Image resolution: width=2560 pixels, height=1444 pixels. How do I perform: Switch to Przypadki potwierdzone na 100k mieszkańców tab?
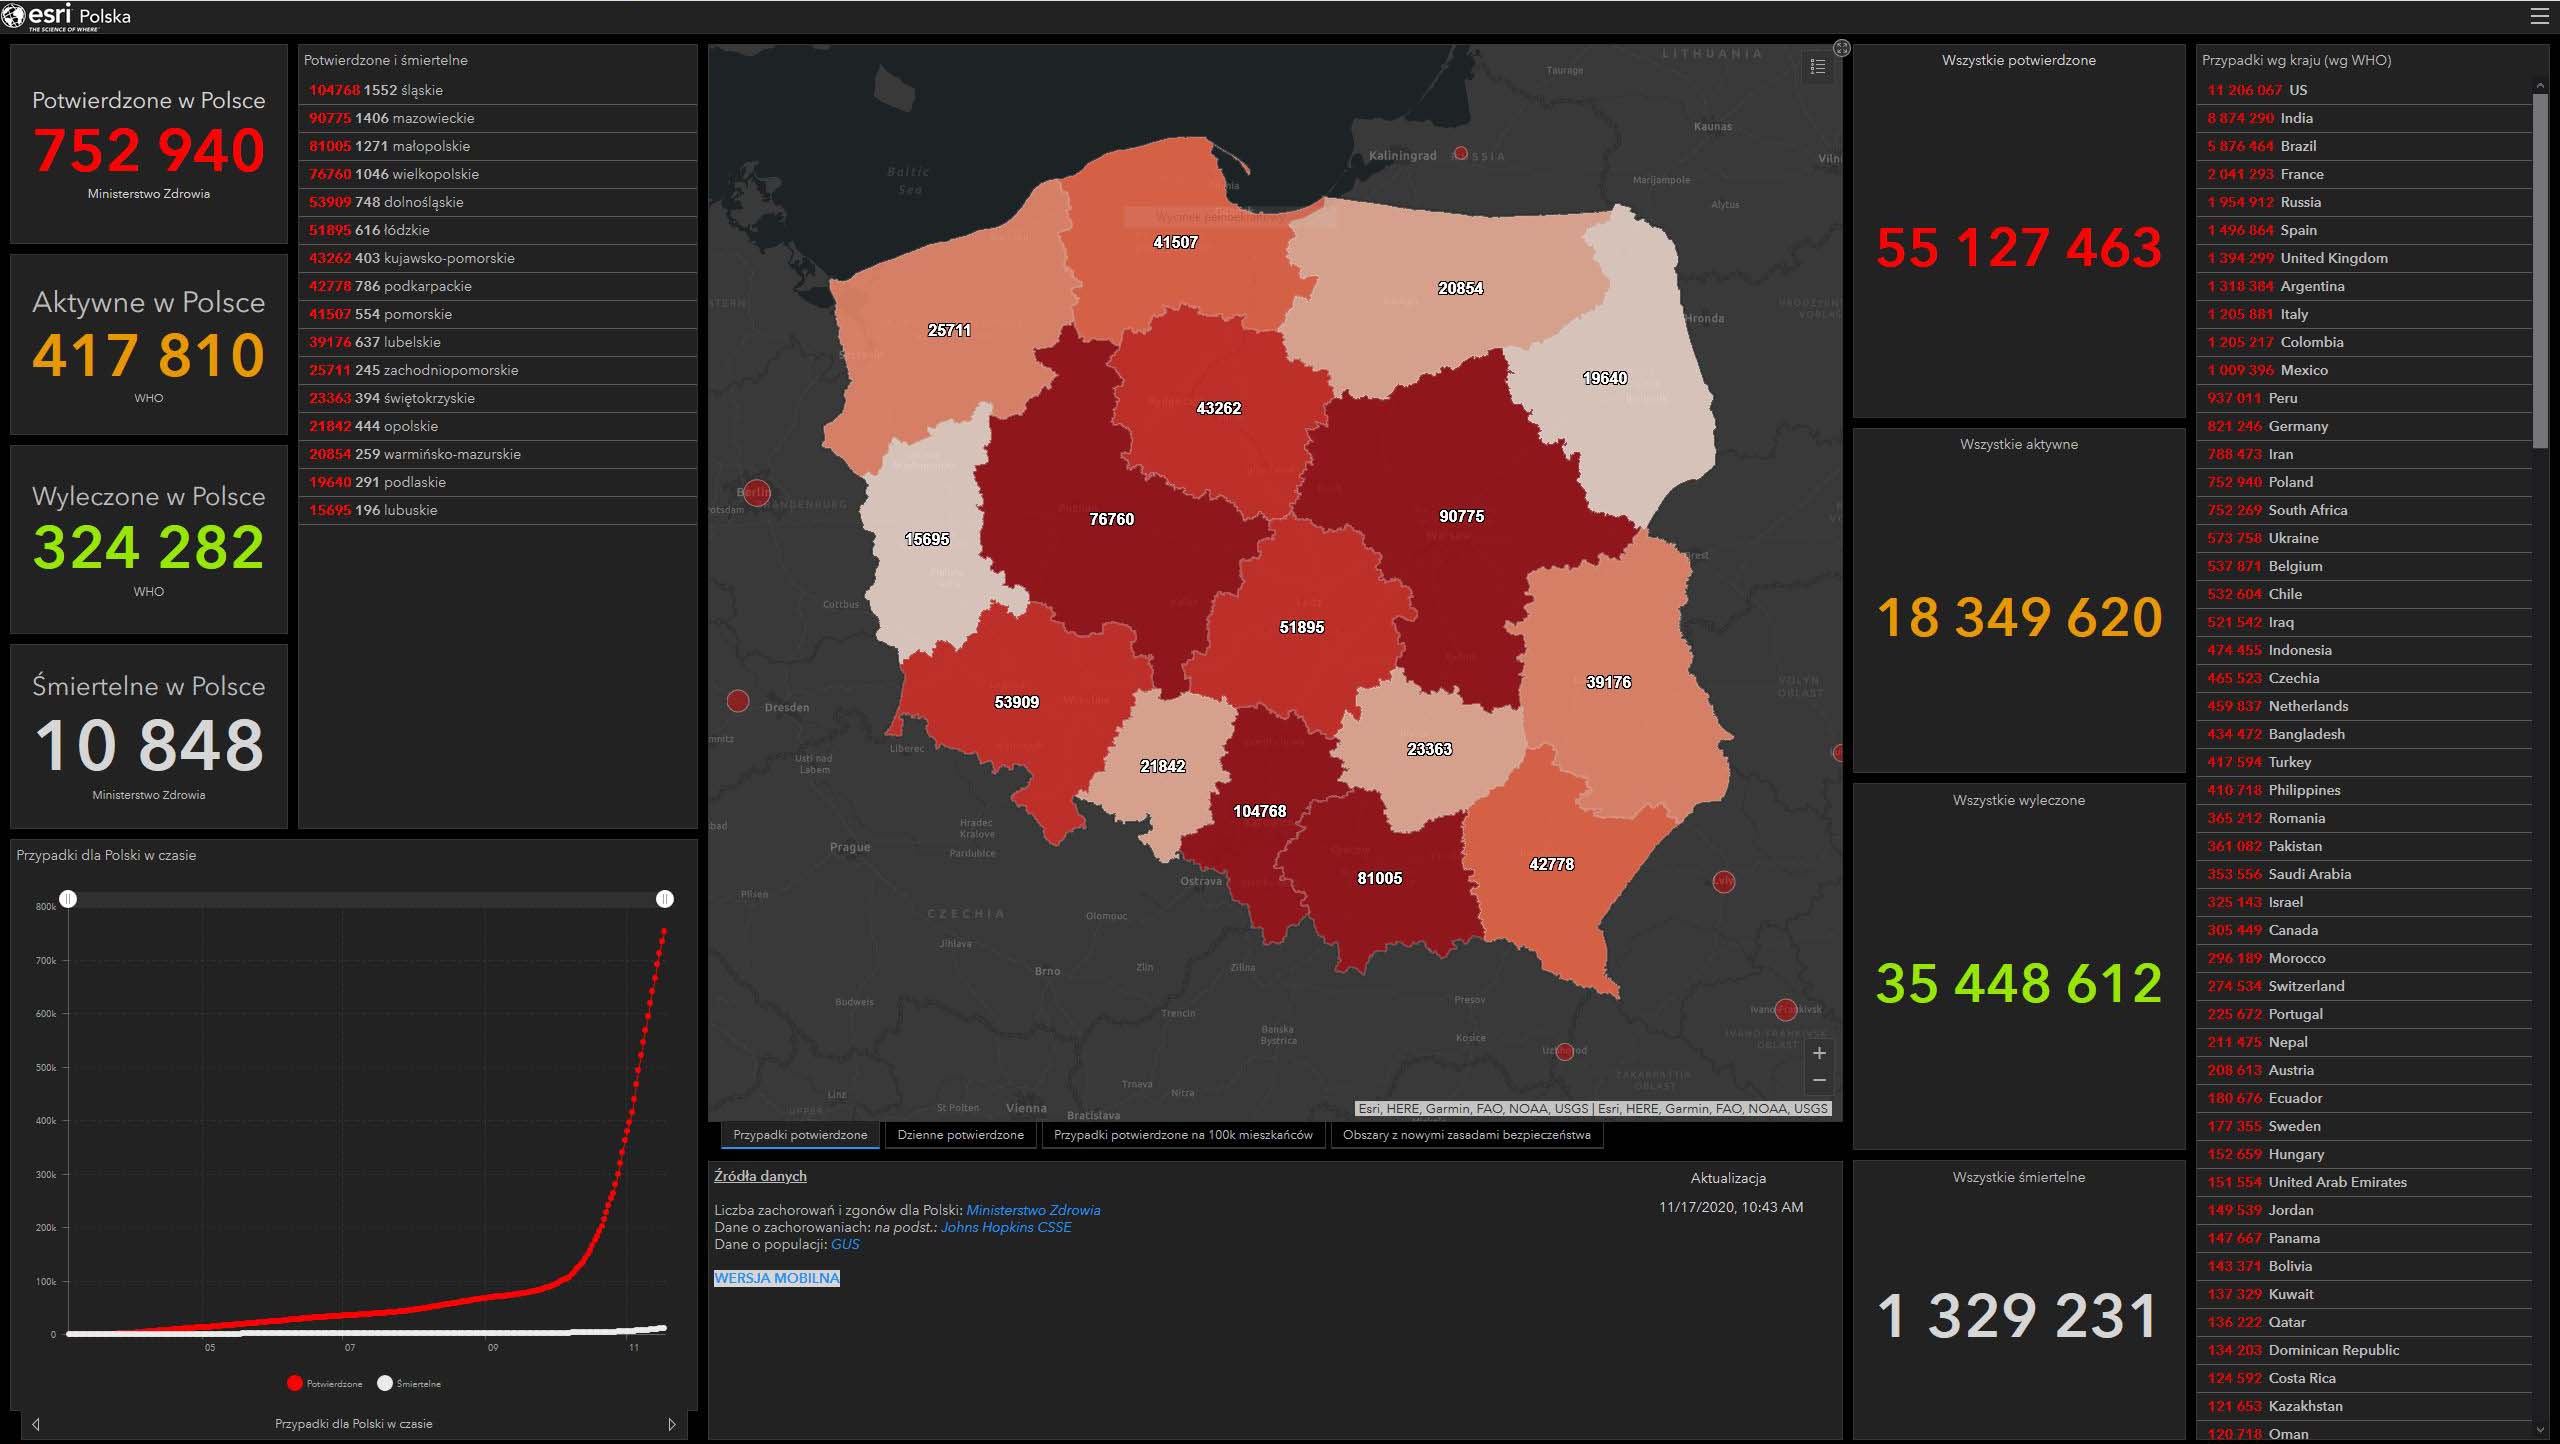click(x=1183, y=1135)
